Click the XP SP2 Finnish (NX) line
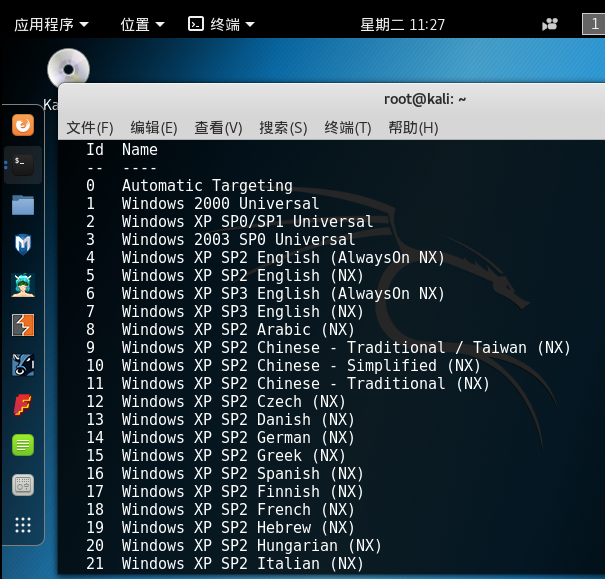Screen dimensions: 605x579 coord(242,491)
